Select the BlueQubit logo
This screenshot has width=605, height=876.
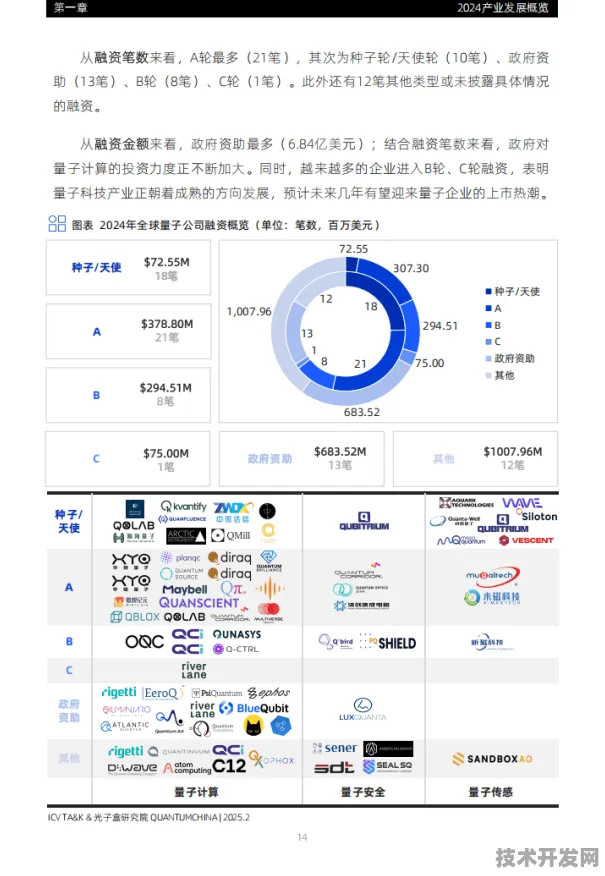pos(254,708)
